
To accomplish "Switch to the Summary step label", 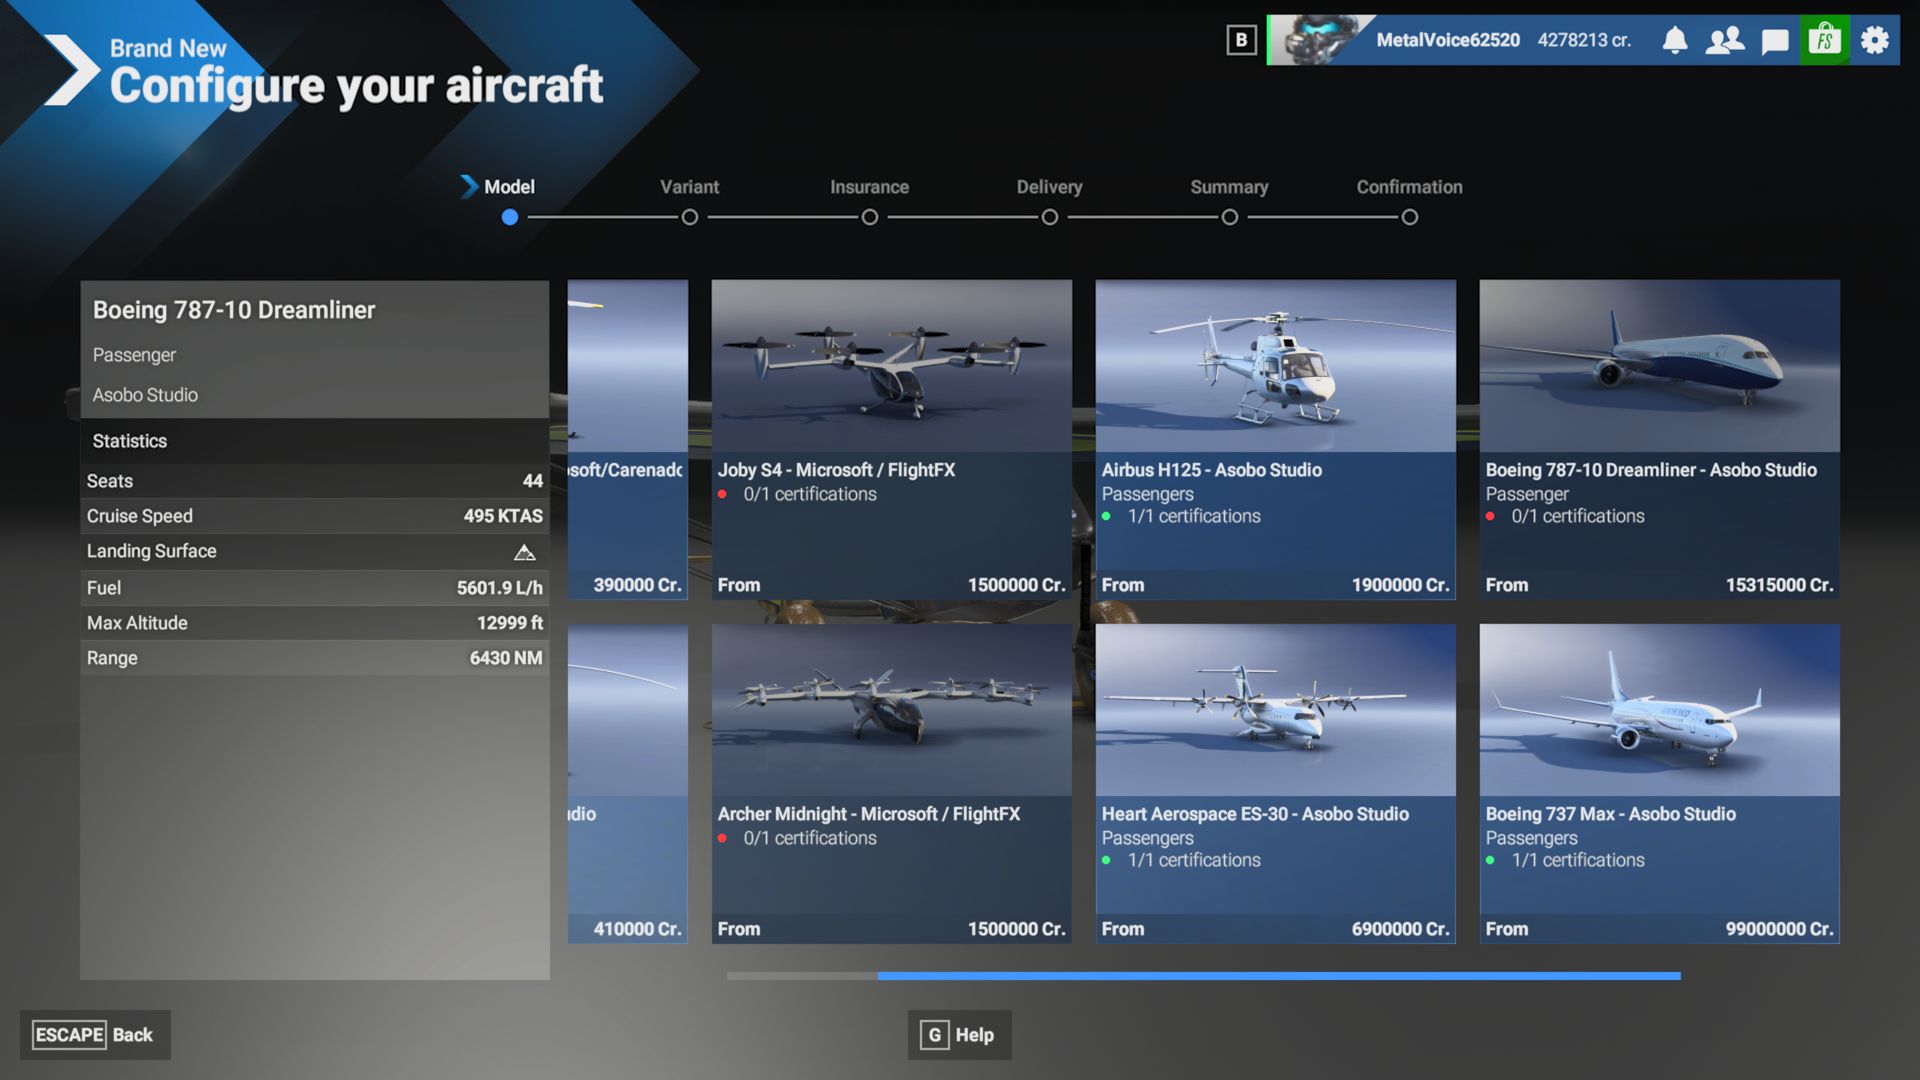I will pyautogui.click(x=1229, y=187).
